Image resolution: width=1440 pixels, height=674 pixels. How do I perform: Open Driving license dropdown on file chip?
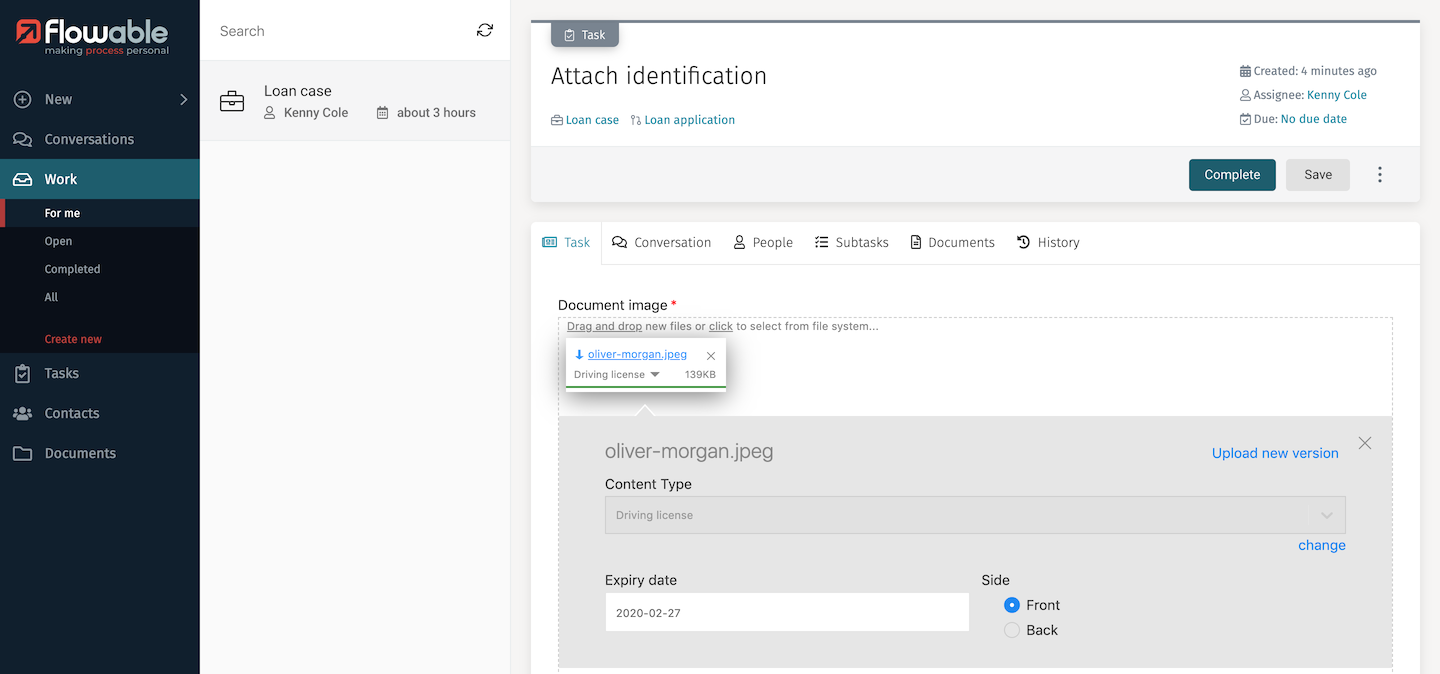pos(655,375)
